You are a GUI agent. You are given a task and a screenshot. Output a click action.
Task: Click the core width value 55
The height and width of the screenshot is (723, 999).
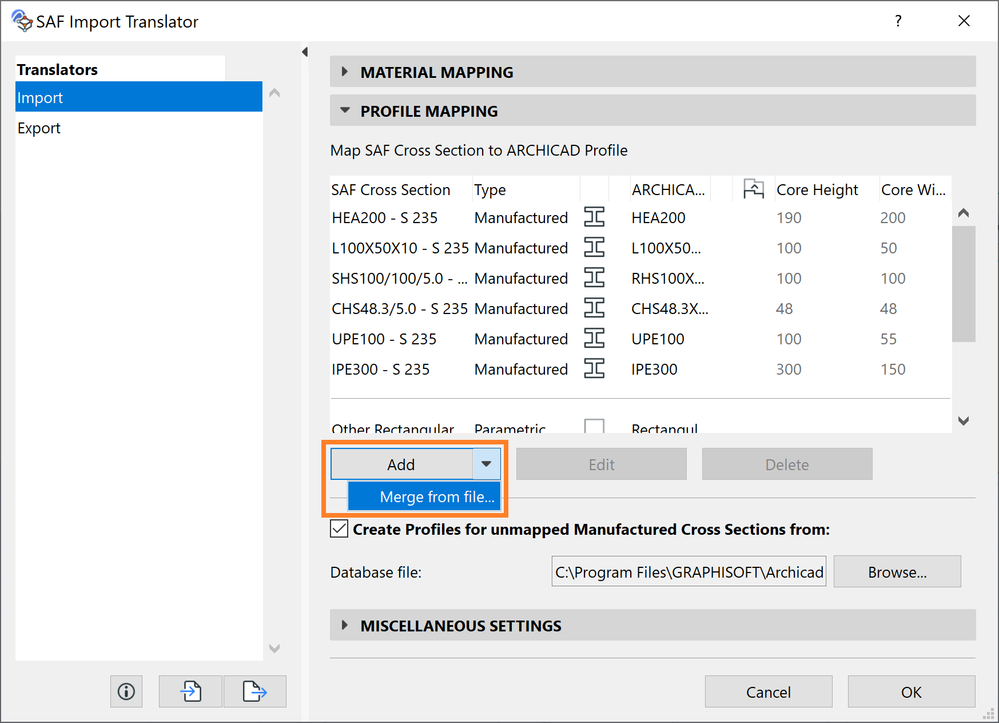888,338
